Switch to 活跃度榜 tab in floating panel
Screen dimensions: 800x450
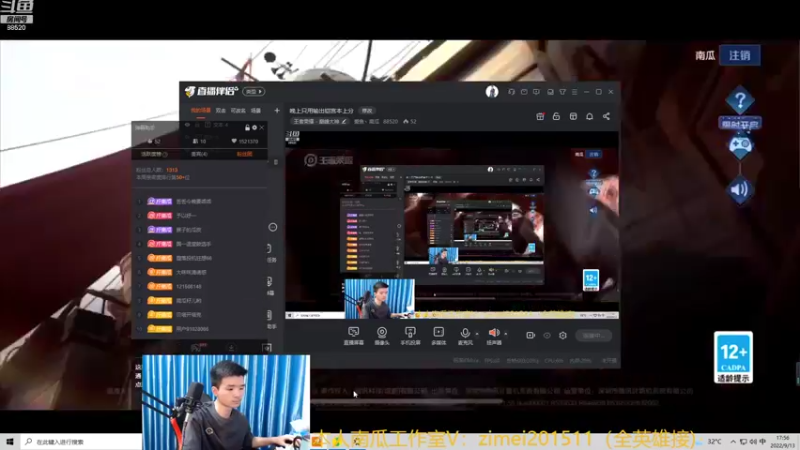[x=154, y=154]
